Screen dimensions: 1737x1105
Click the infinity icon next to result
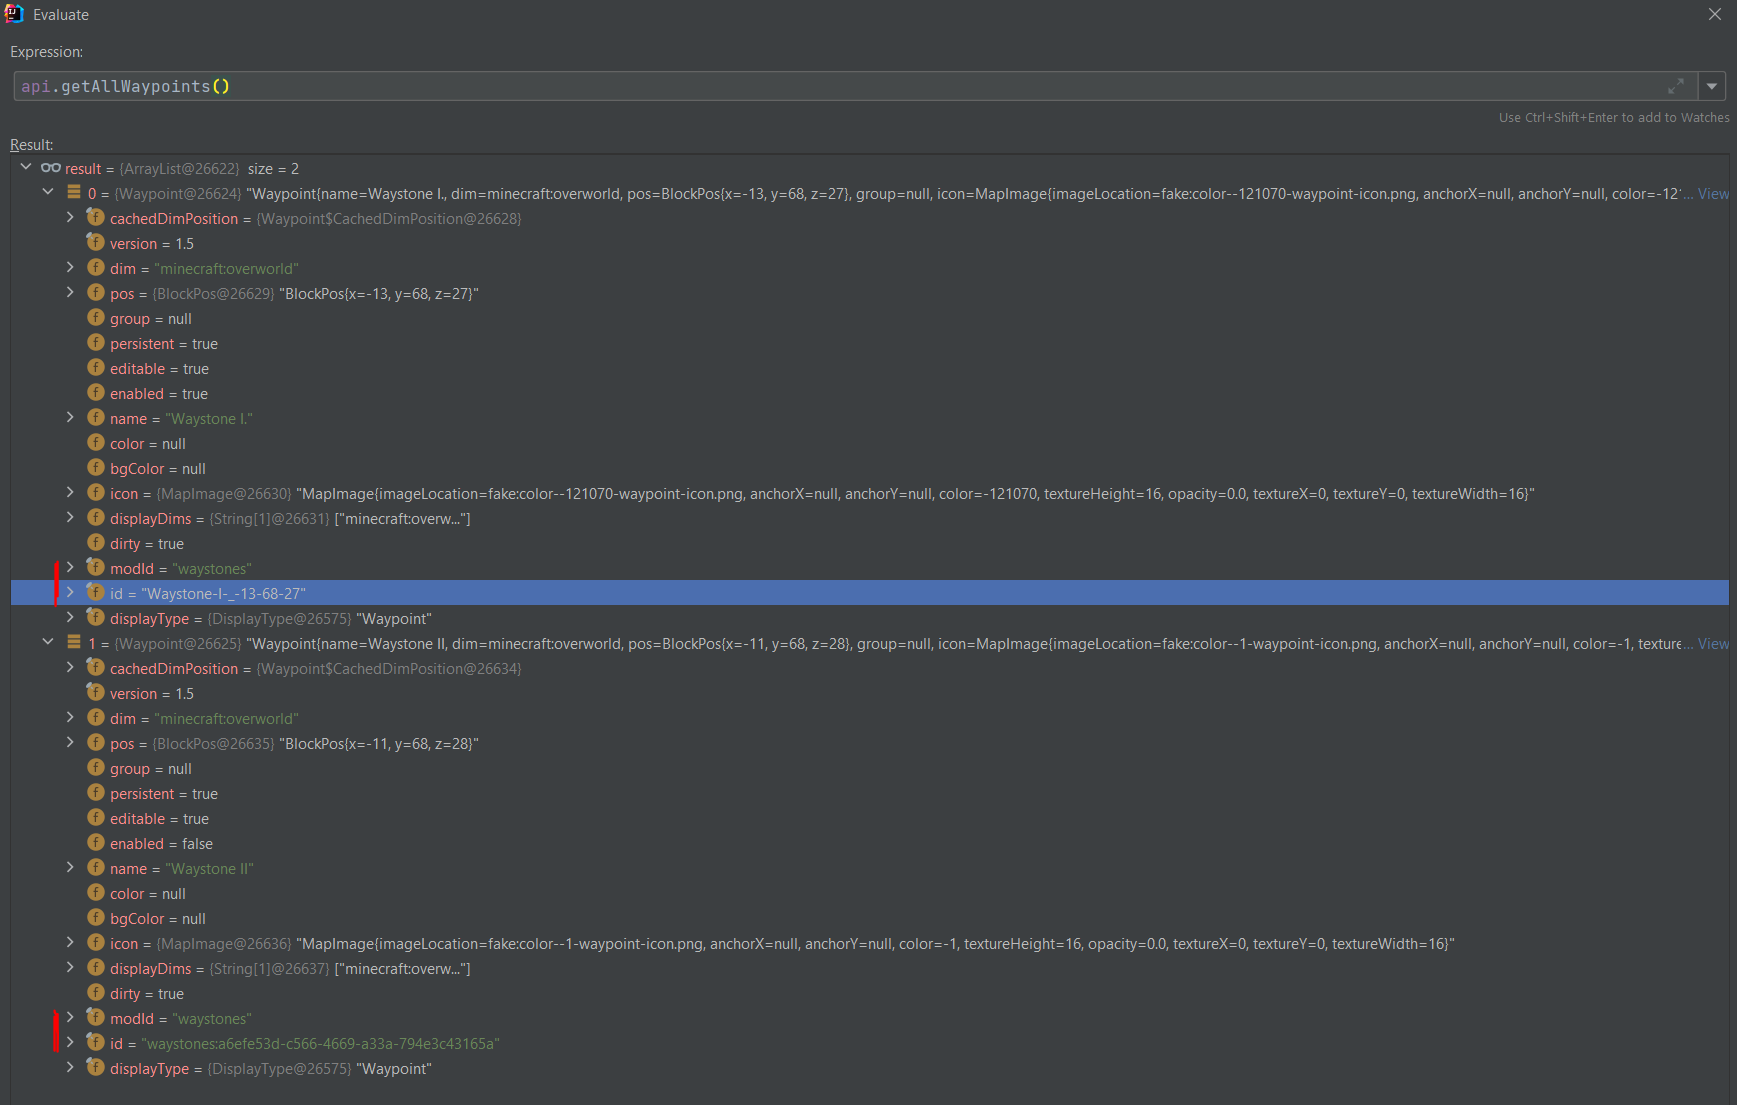click(49, 168)
